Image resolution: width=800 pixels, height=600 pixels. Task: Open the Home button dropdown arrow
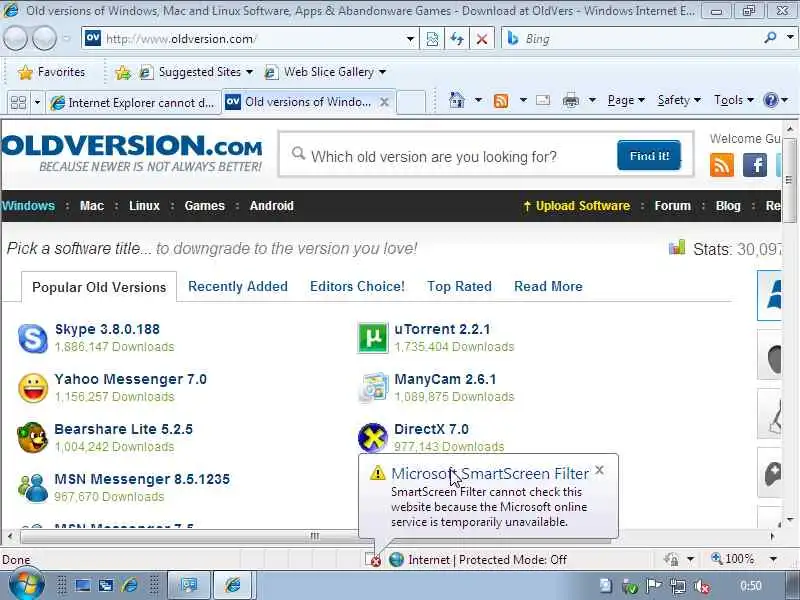click(478, 100)
